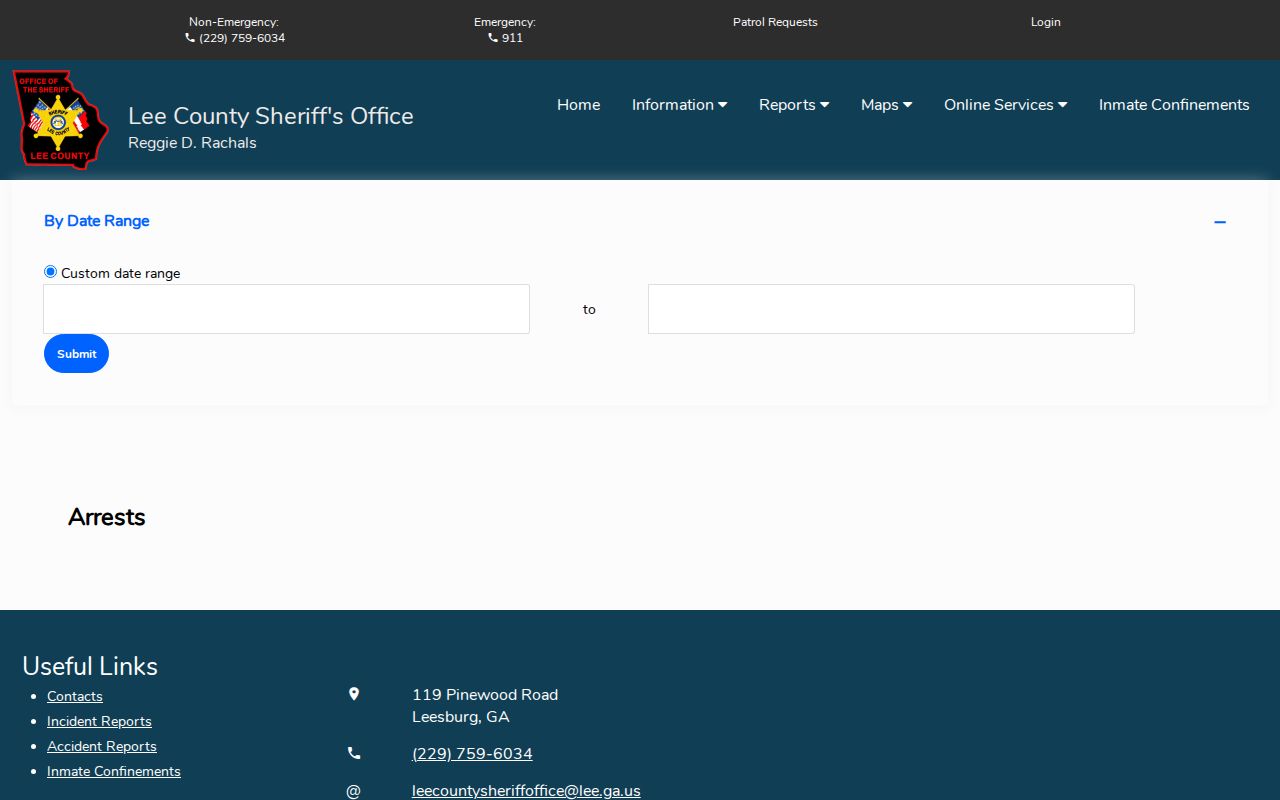The width and height of the screenshot is (1280, 800).
Task: Click the end date input field
Action: (891, 309)
